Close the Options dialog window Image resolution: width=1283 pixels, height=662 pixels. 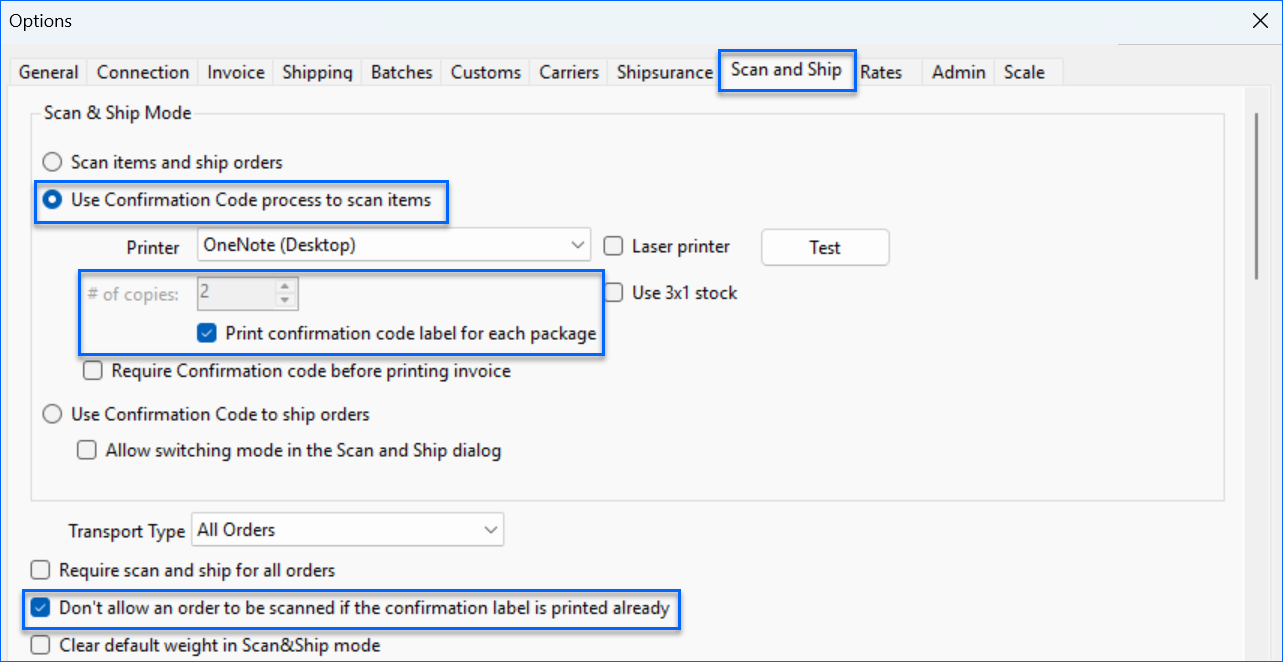(x=1258, y=21)
